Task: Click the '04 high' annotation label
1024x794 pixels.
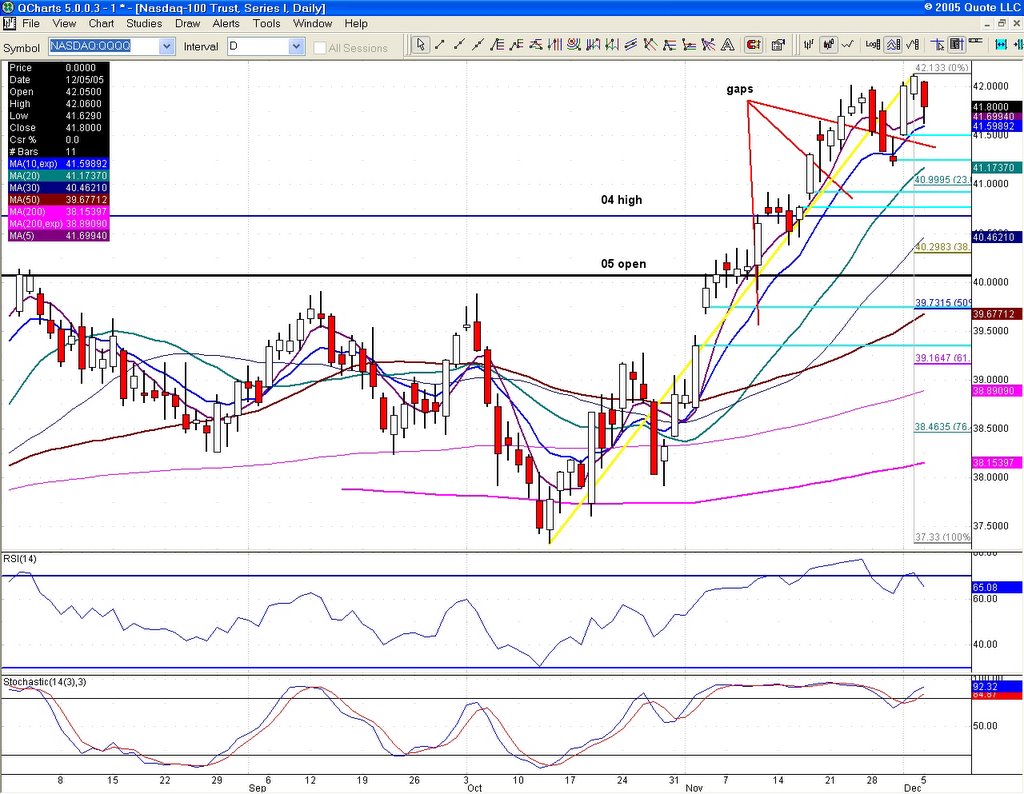Action: [x=622, y=200]
